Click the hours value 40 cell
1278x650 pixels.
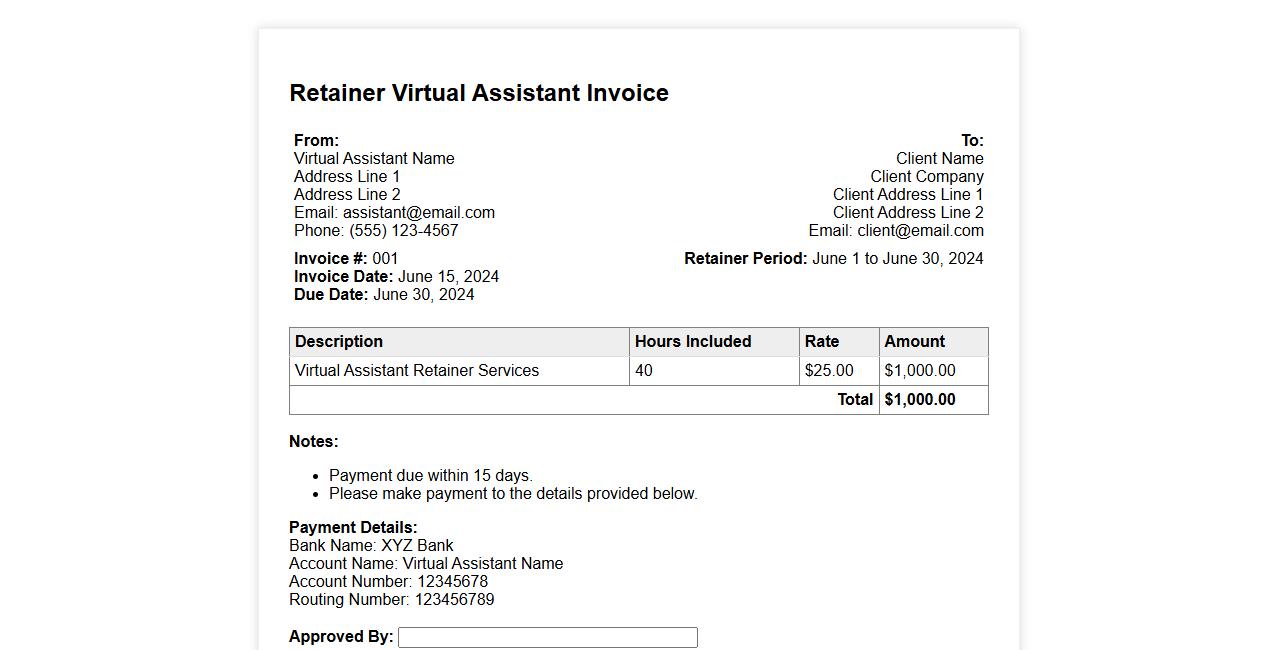pos(644,371)
